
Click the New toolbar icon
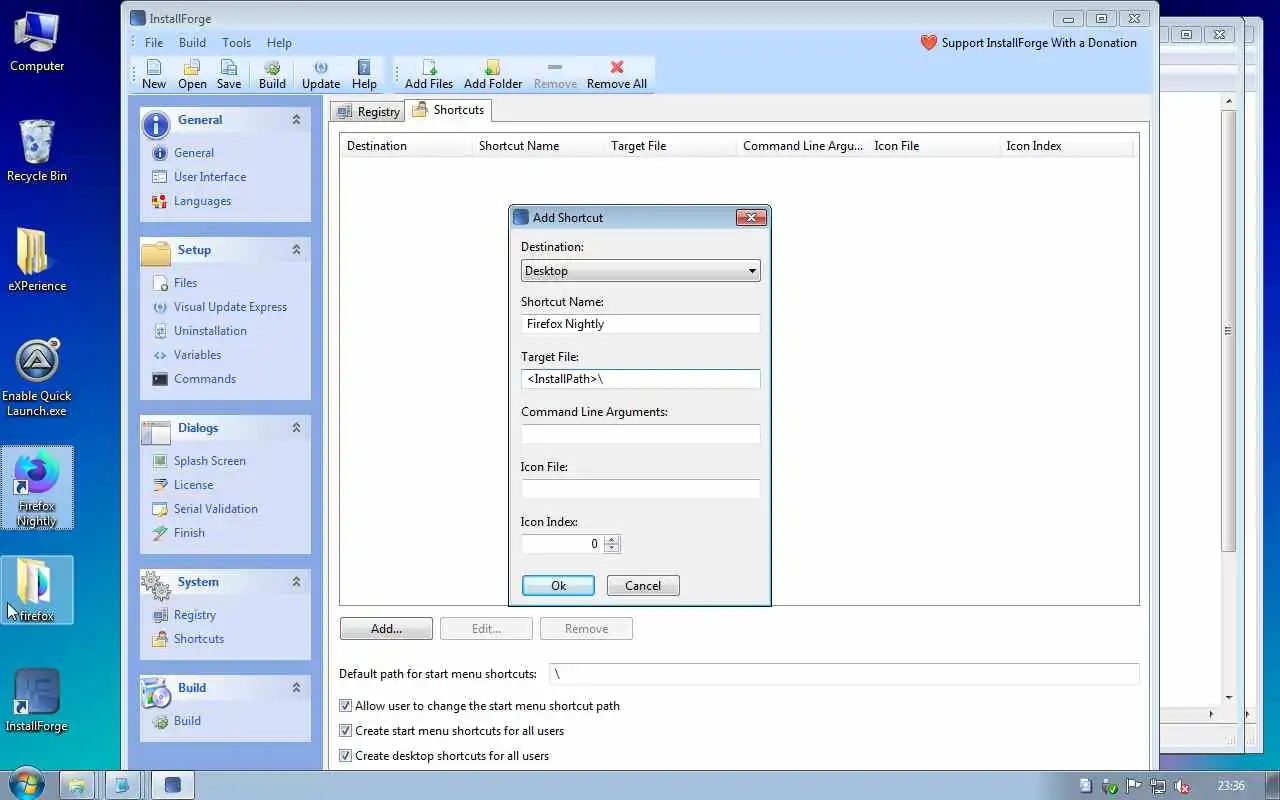point(154,74)
